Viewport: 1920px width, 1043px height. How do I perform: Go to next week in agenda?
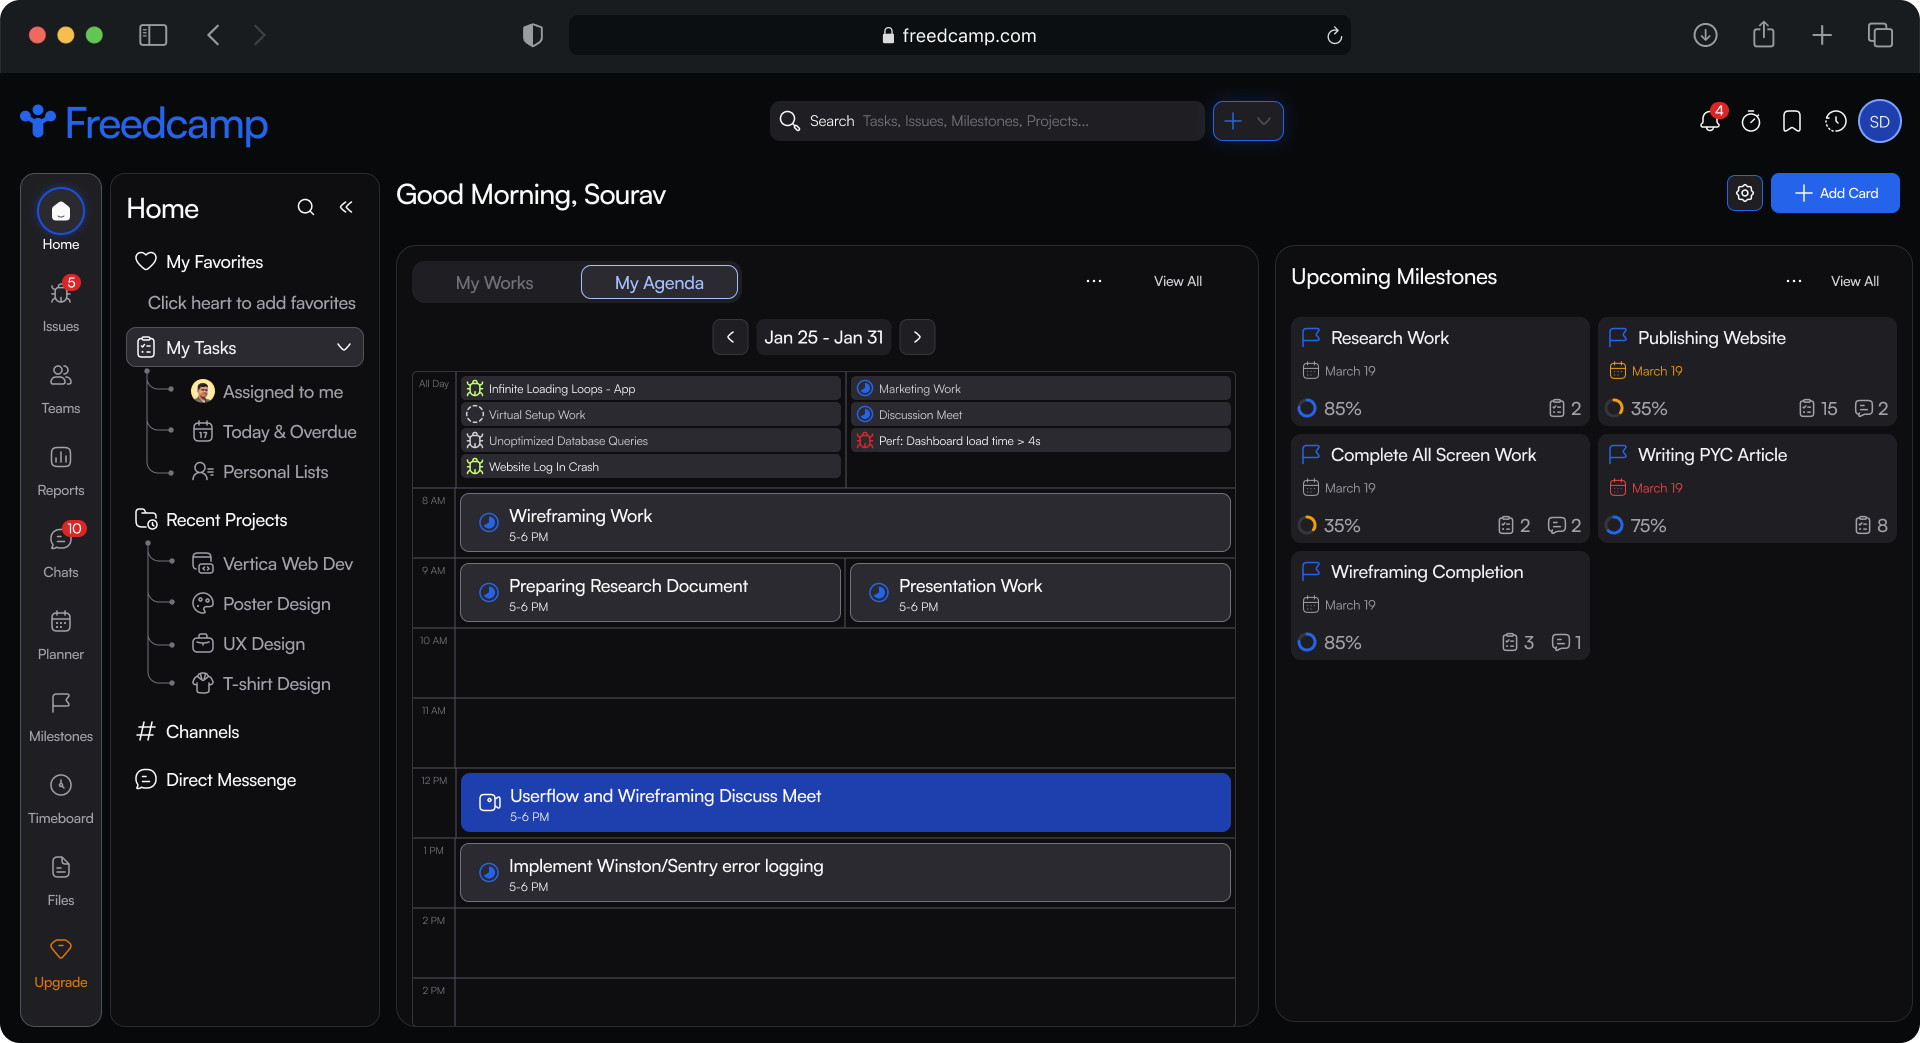tap(917, 337)
